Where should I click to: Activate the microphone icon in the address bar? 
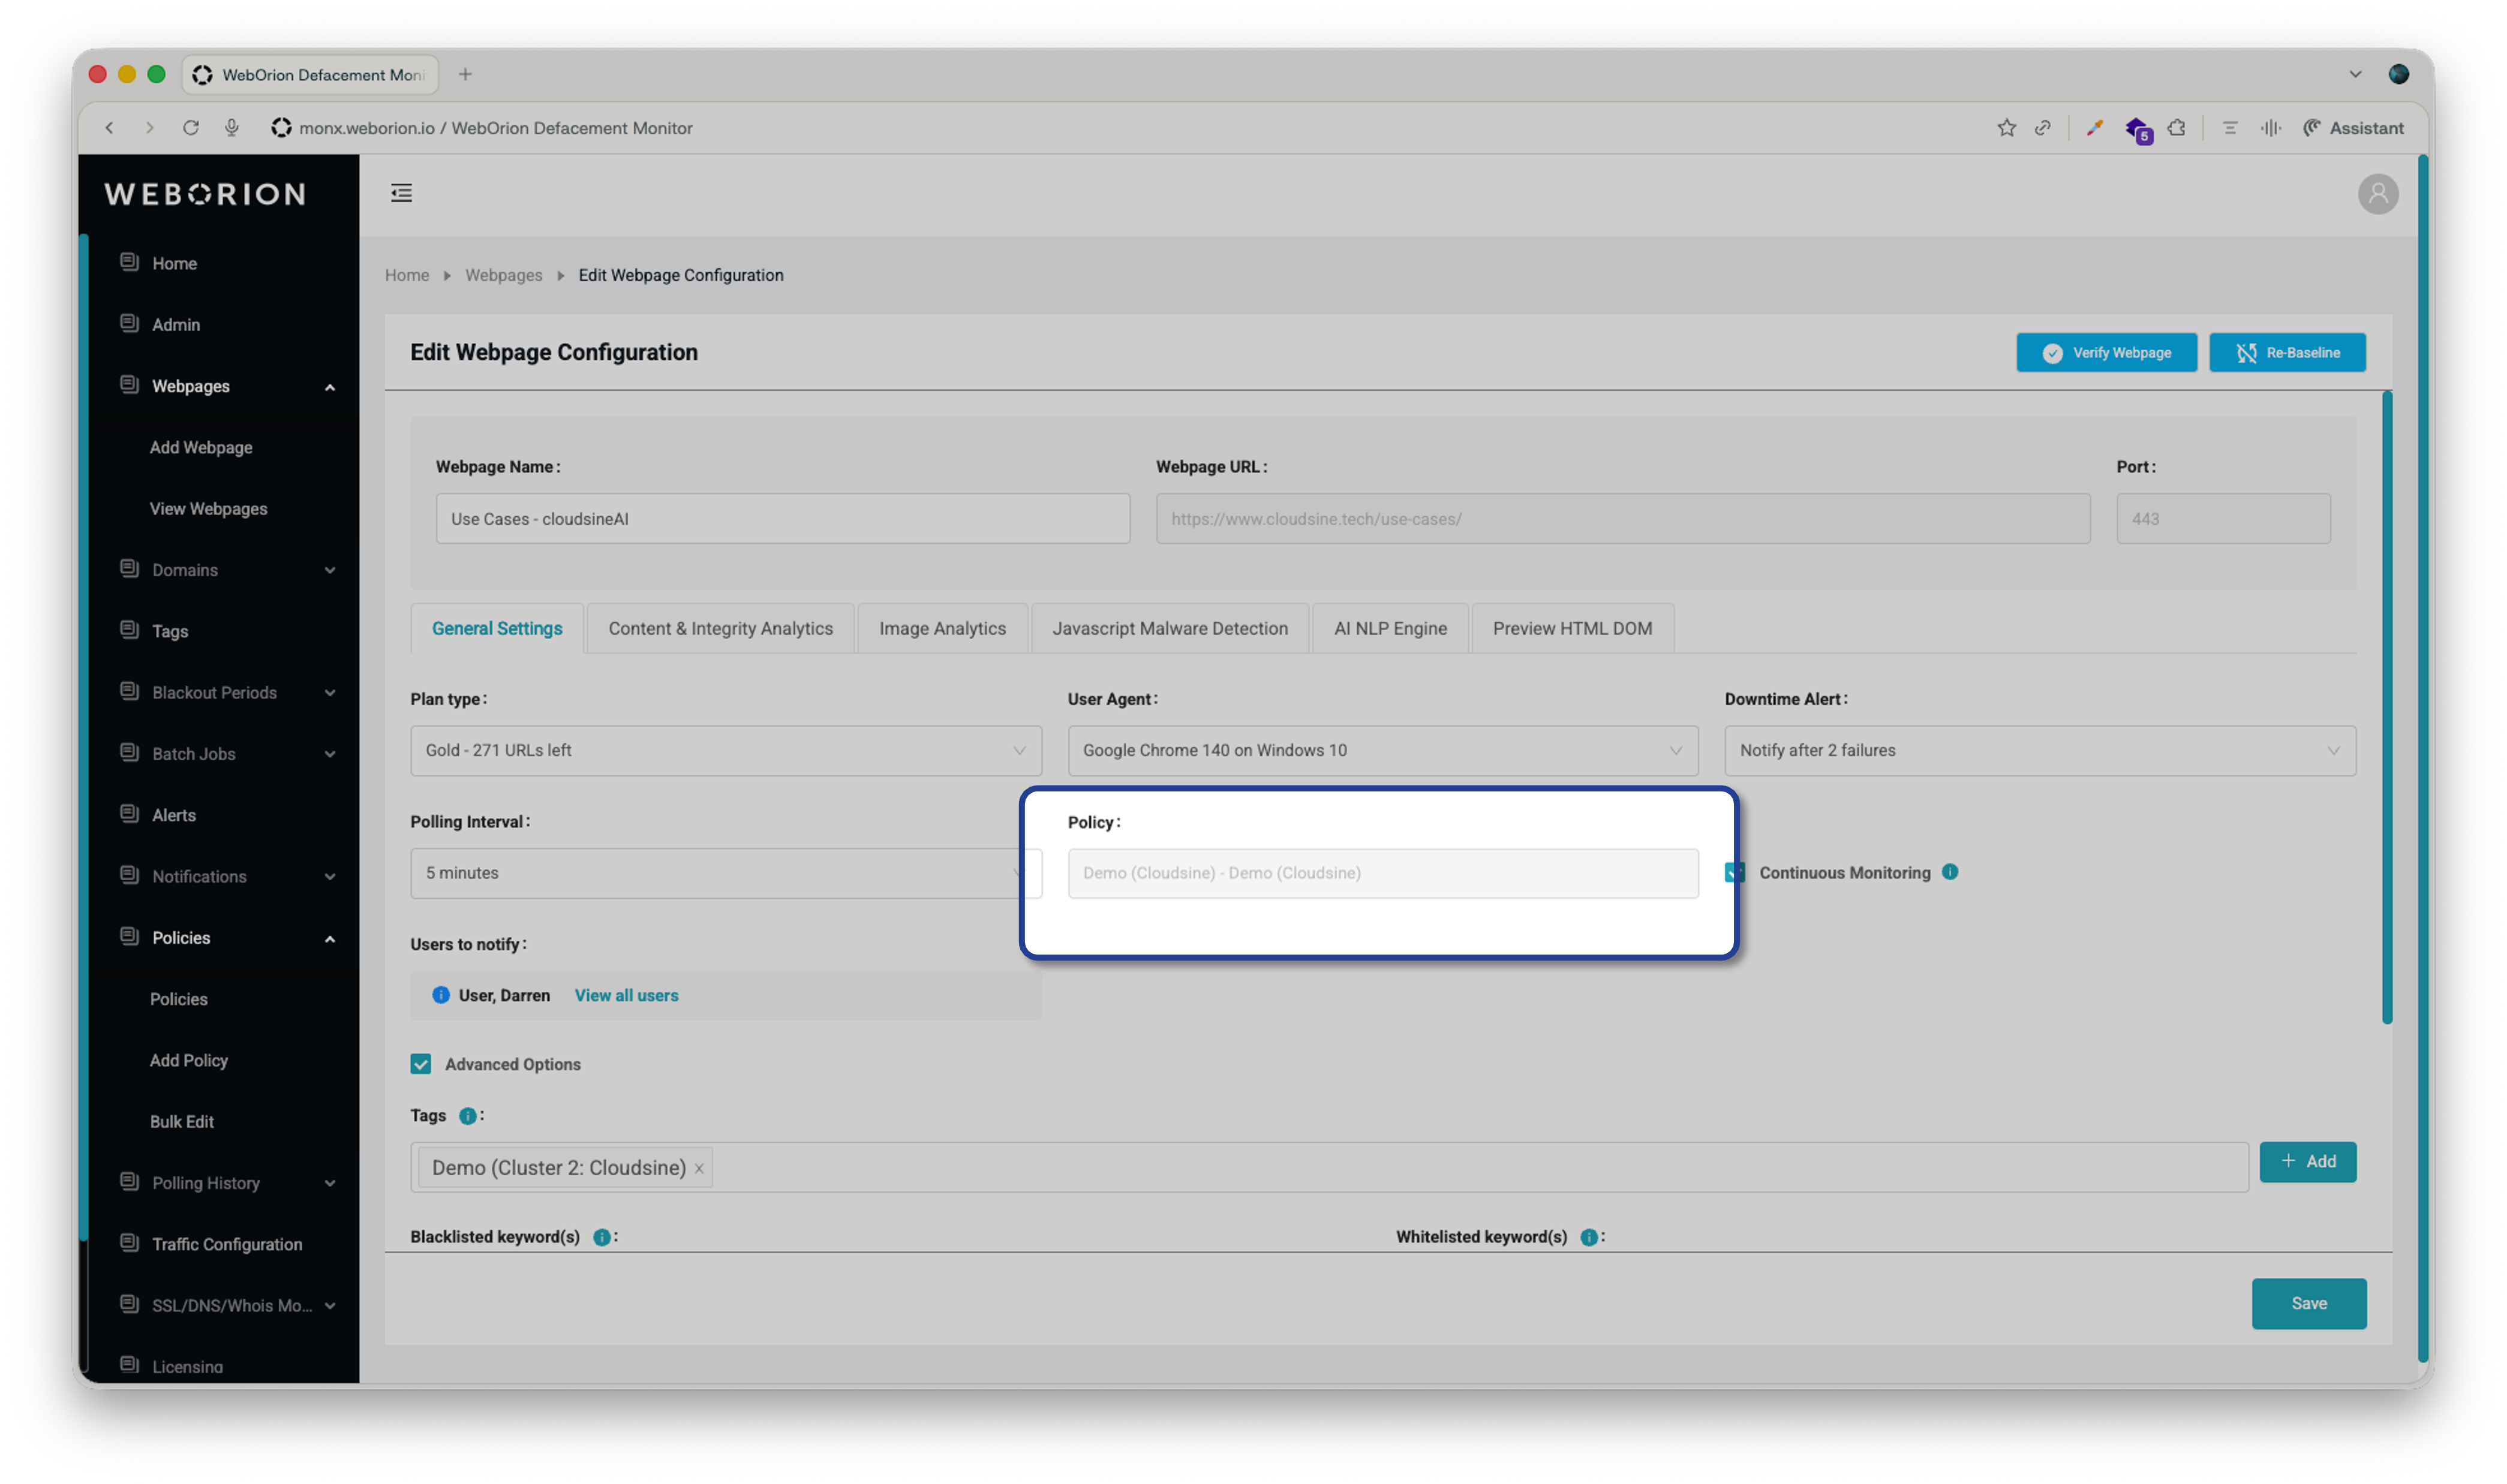[x=232, y=128]
